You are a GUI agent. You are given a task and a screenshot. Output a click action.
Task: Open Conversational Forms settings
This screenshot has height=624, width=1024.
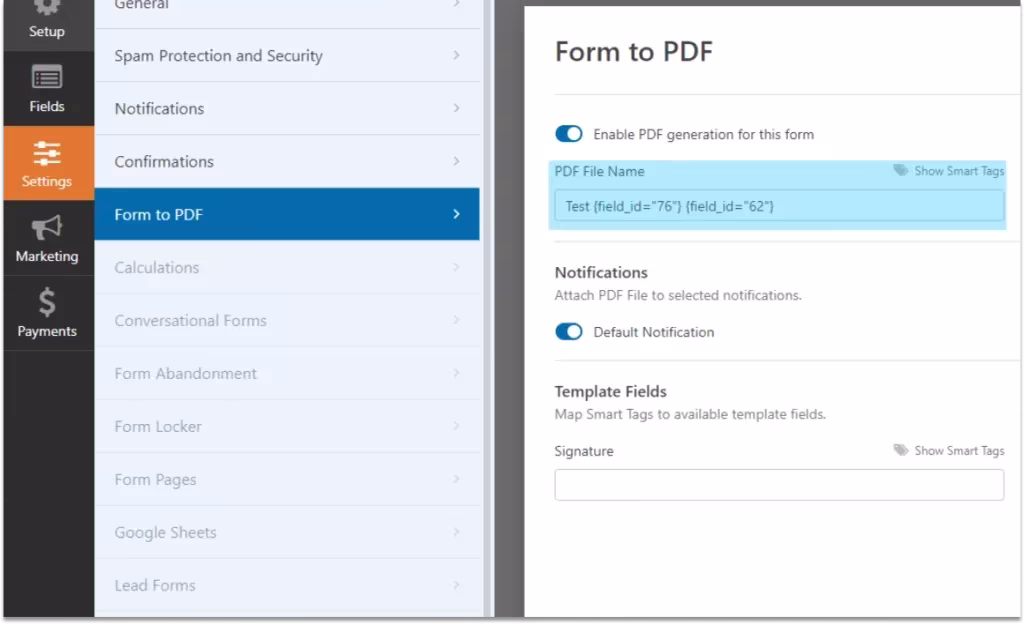[286, 321]
